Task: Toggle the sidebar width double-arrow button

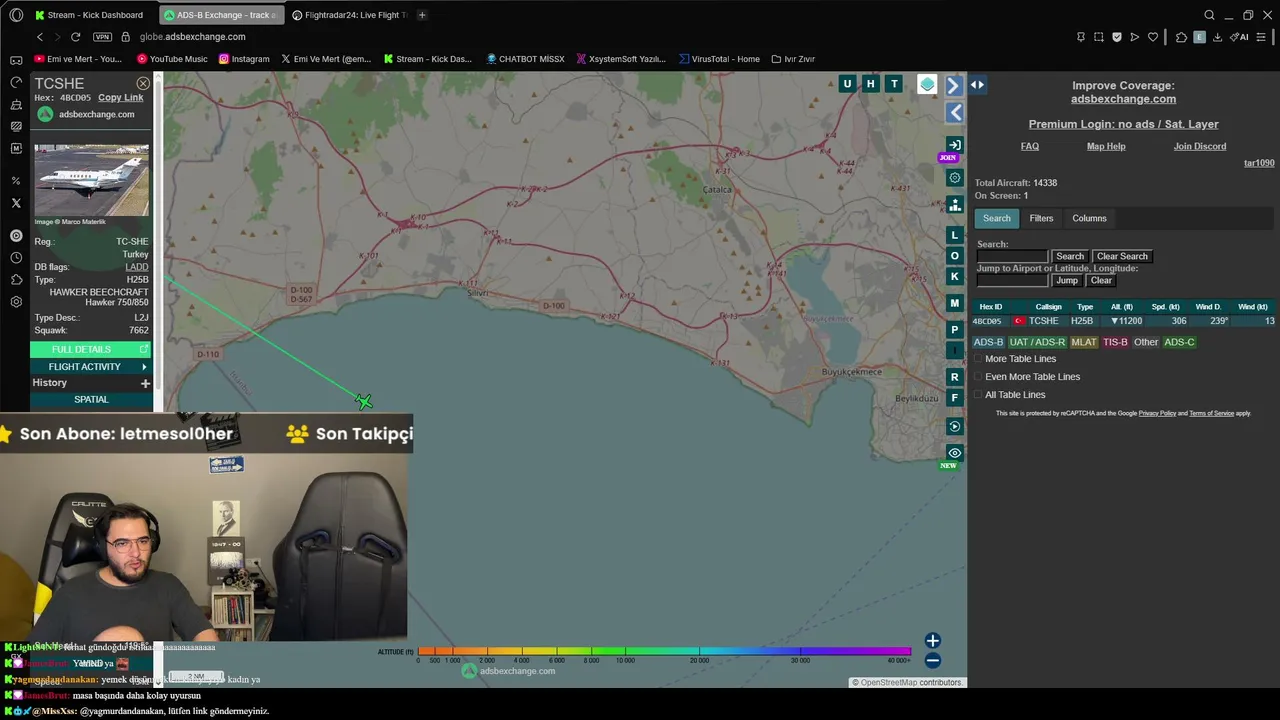Action: click(977, 85)
